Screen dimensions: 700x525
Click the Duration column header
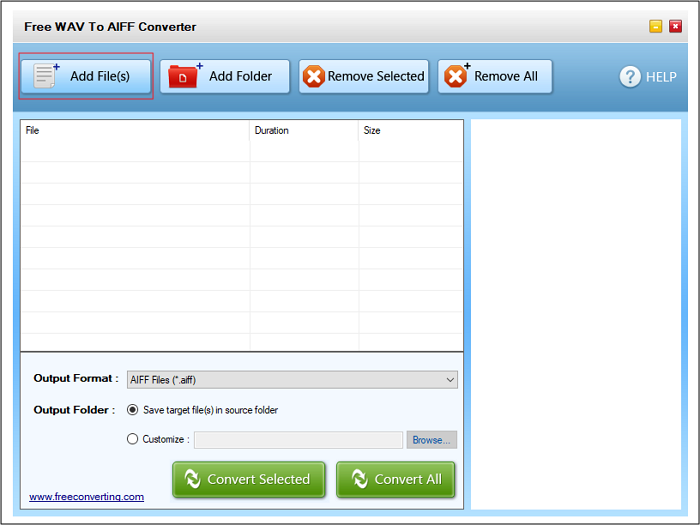pos(304,131)
